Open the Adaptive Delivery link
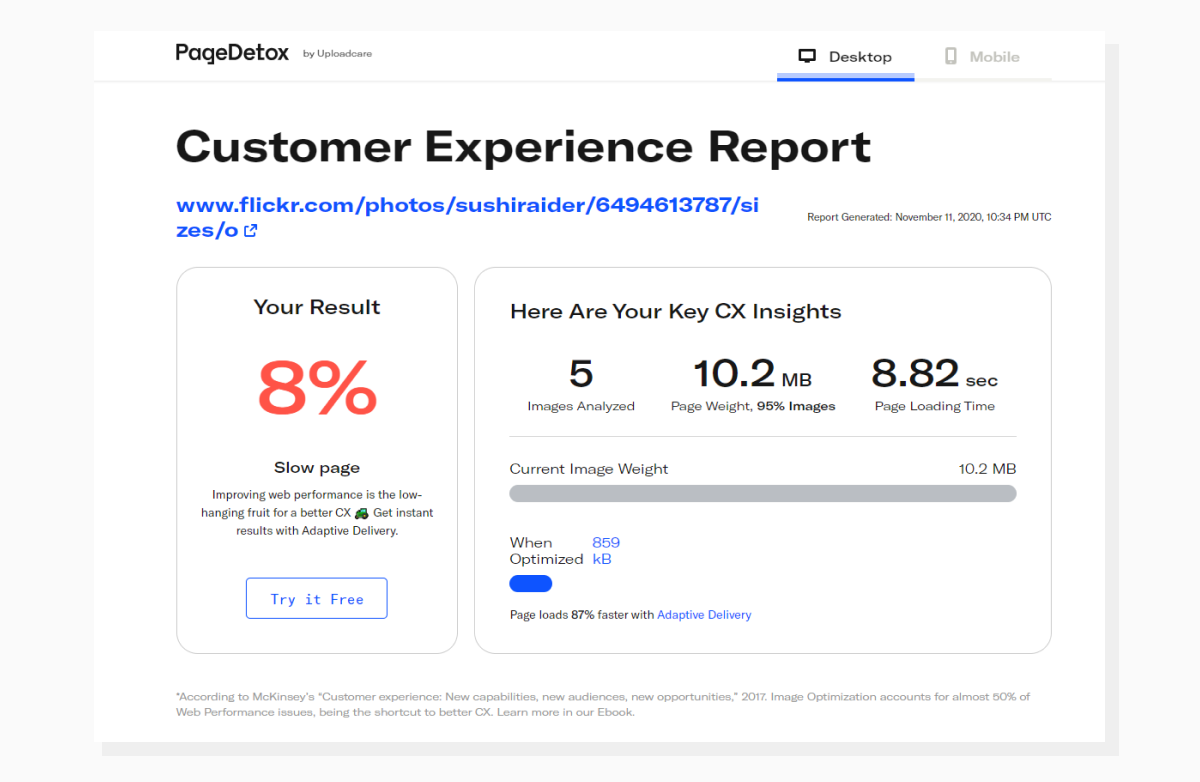Screen dimensions: 1200x782 coord(704,615)
